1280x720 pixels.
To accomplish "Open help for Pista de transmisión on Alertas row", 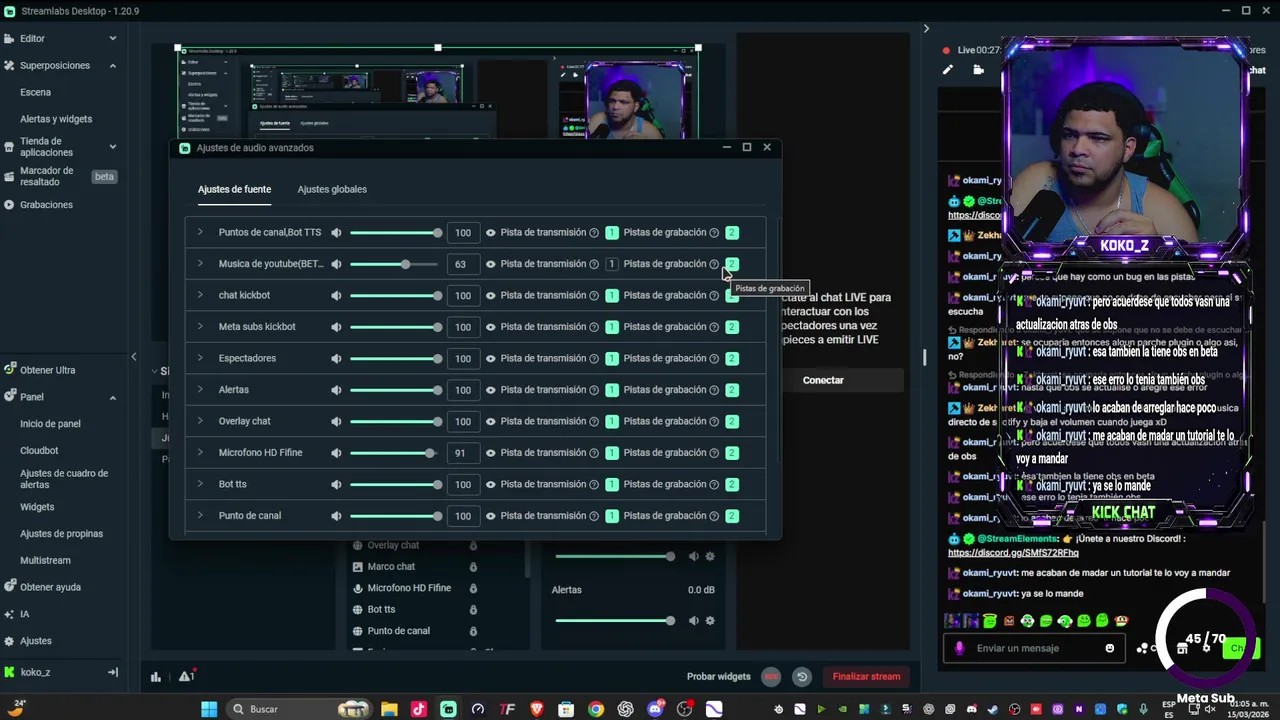I will coord(594,390).
